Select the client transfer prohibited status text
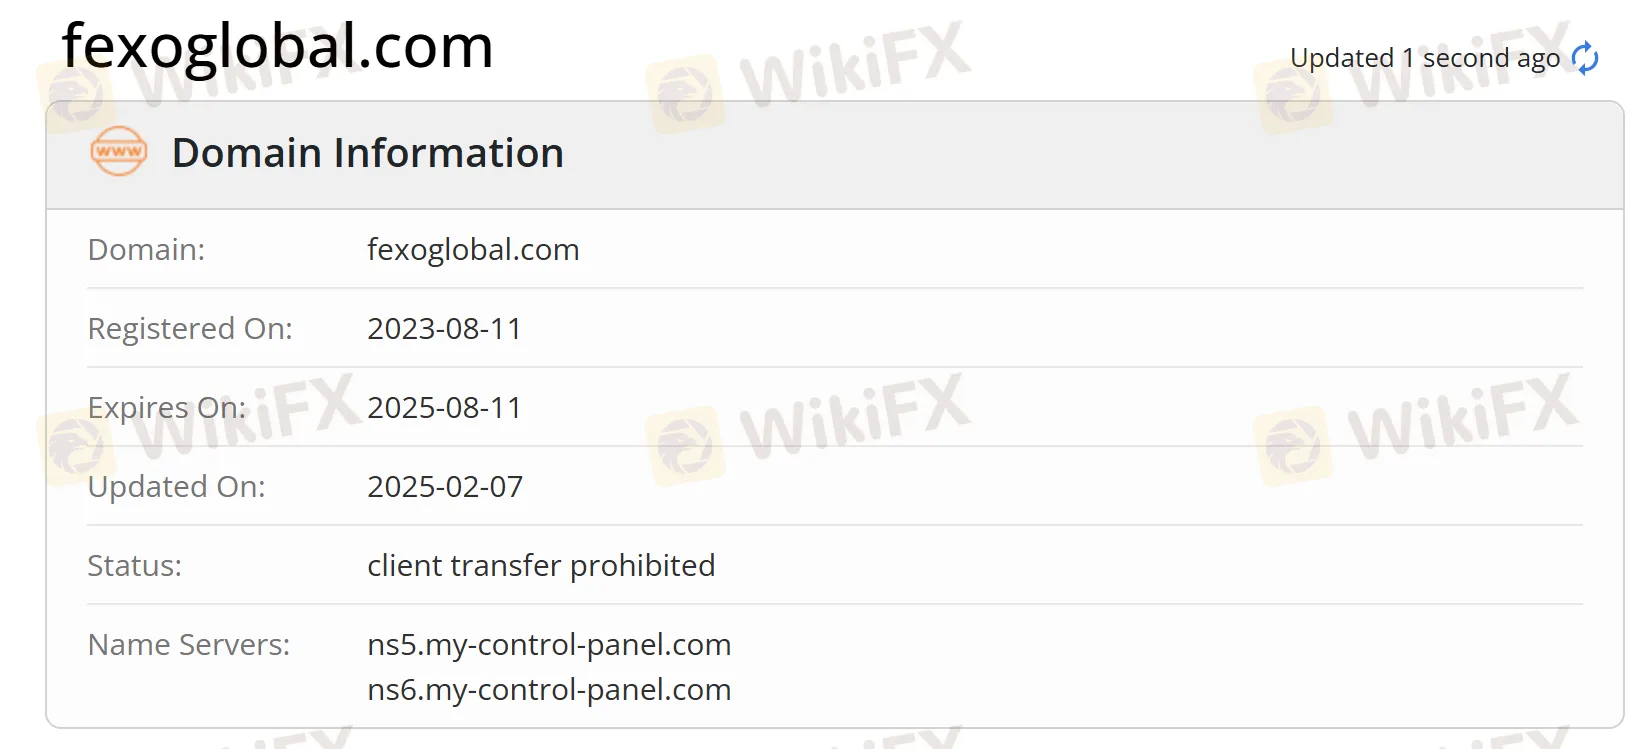This screenshot has height=749, width=1651. click(541, 565)
